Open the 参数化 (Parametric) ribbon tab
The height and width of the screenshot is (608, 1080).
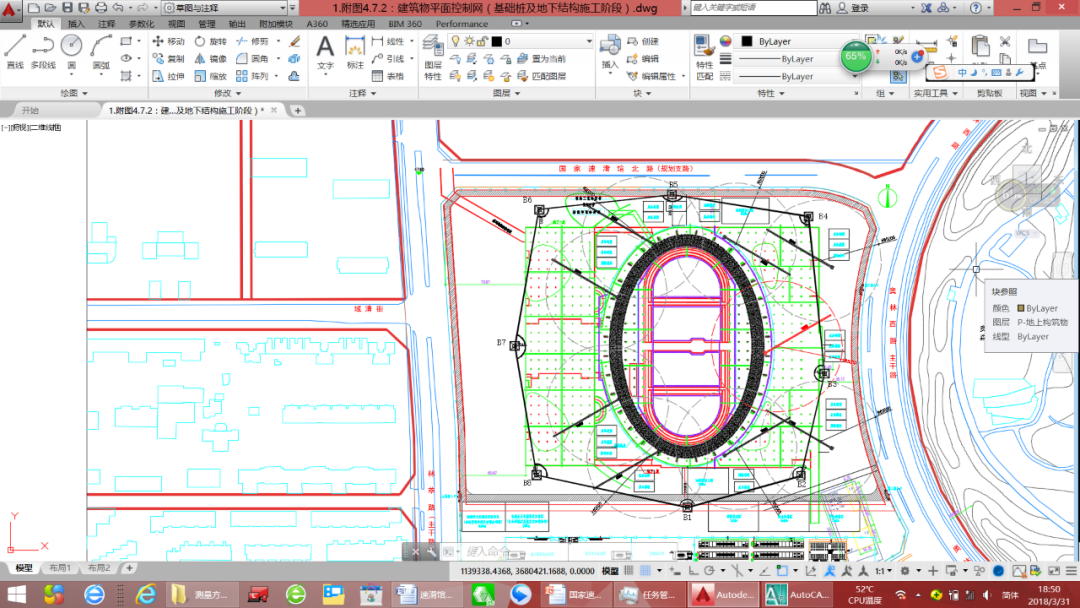click(141, 23)
